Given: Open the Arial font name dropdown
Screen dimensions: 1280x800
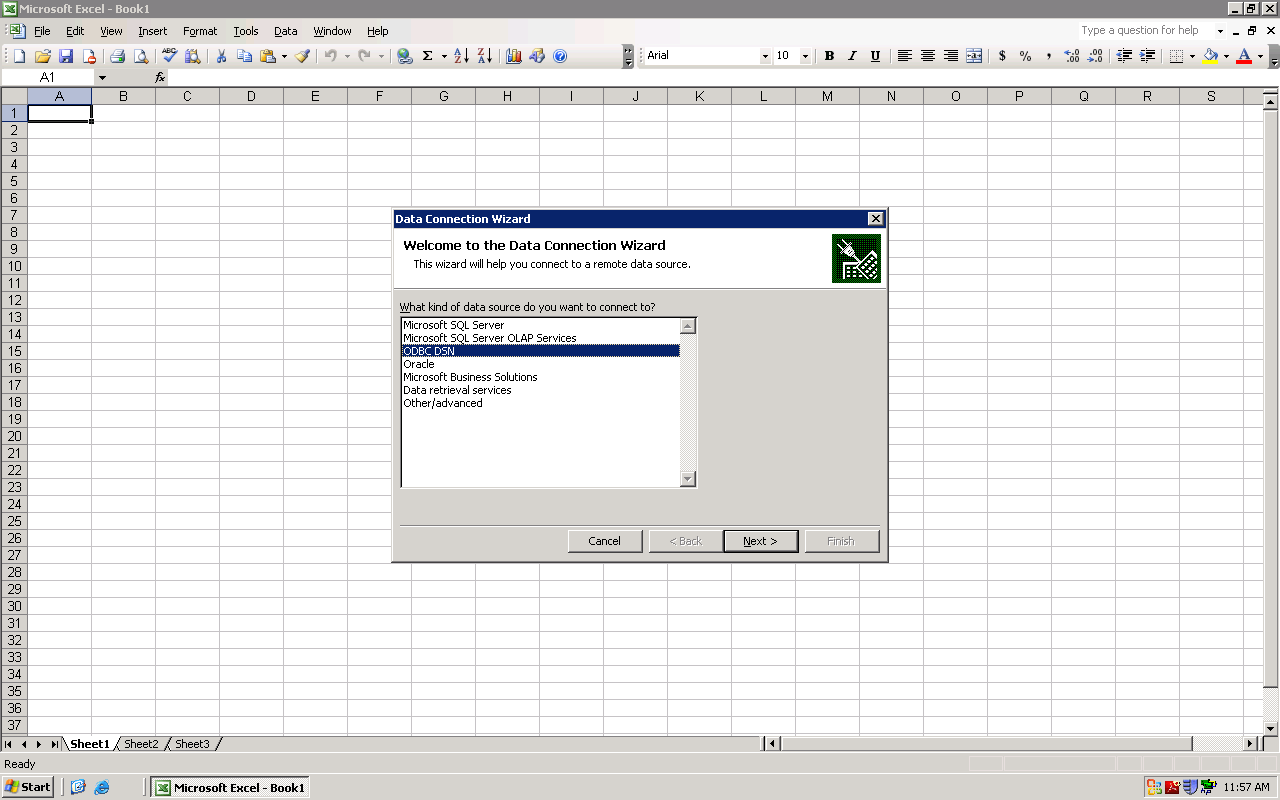Looking at the screenshot, I should click(x=766, y=56).
